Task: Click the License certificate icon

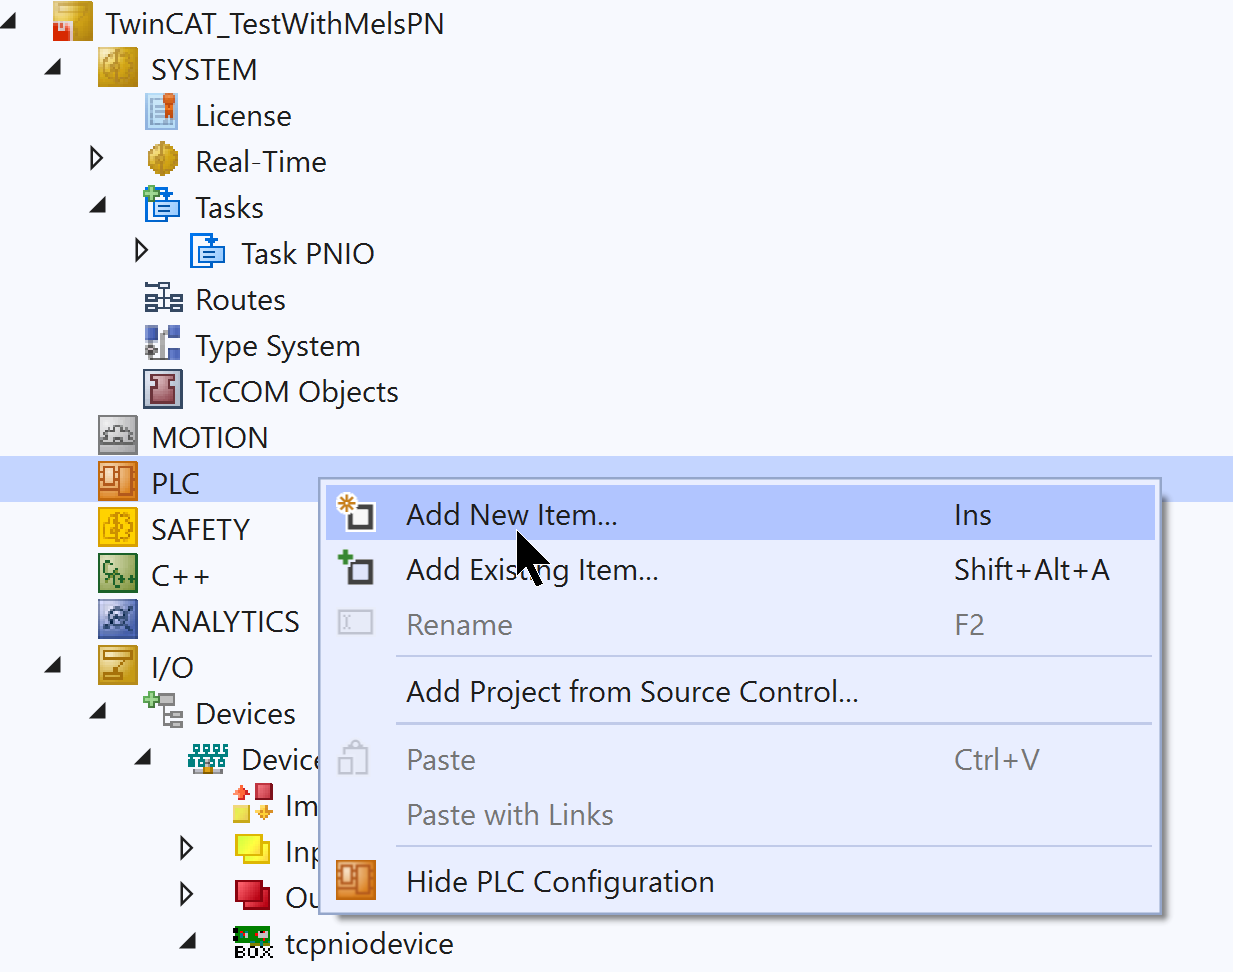Action: coord(162,113)
